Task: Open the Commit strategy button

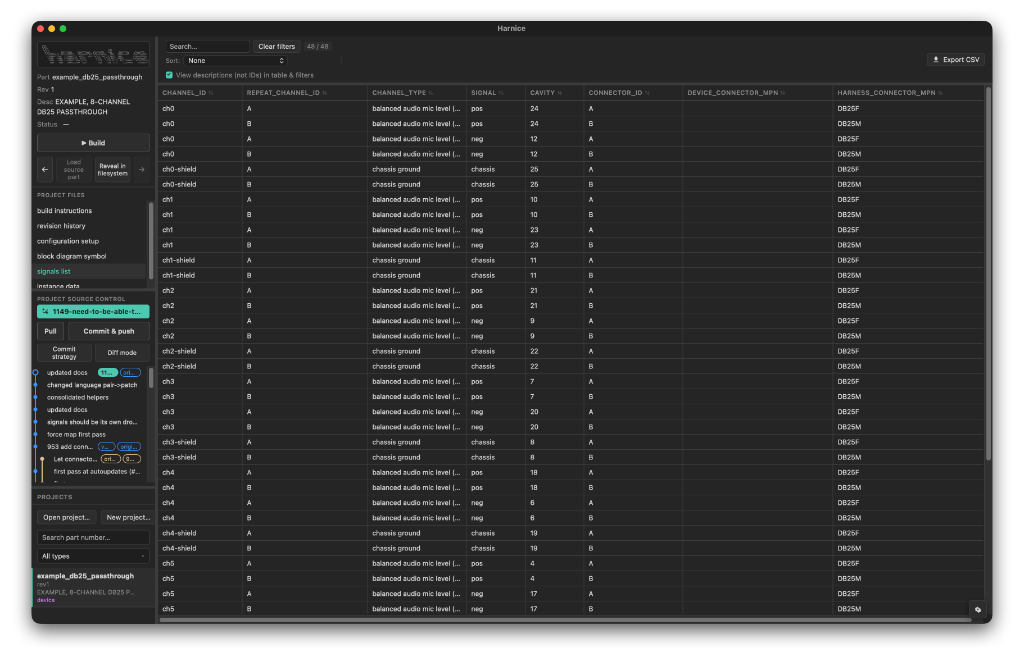Action: click(64, 353)
